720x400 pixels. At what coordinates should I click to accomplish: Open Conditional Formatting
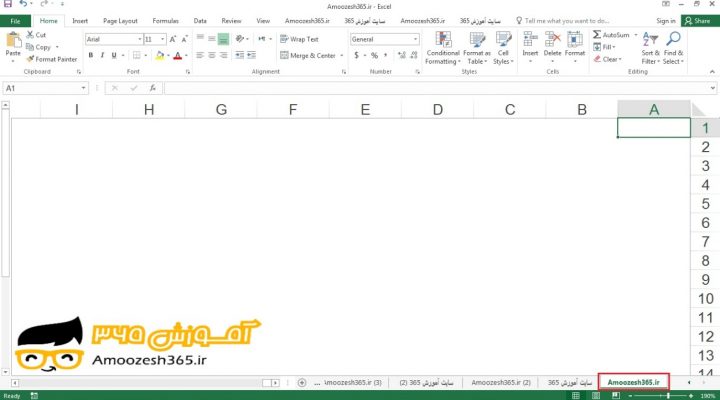point(443,48)
